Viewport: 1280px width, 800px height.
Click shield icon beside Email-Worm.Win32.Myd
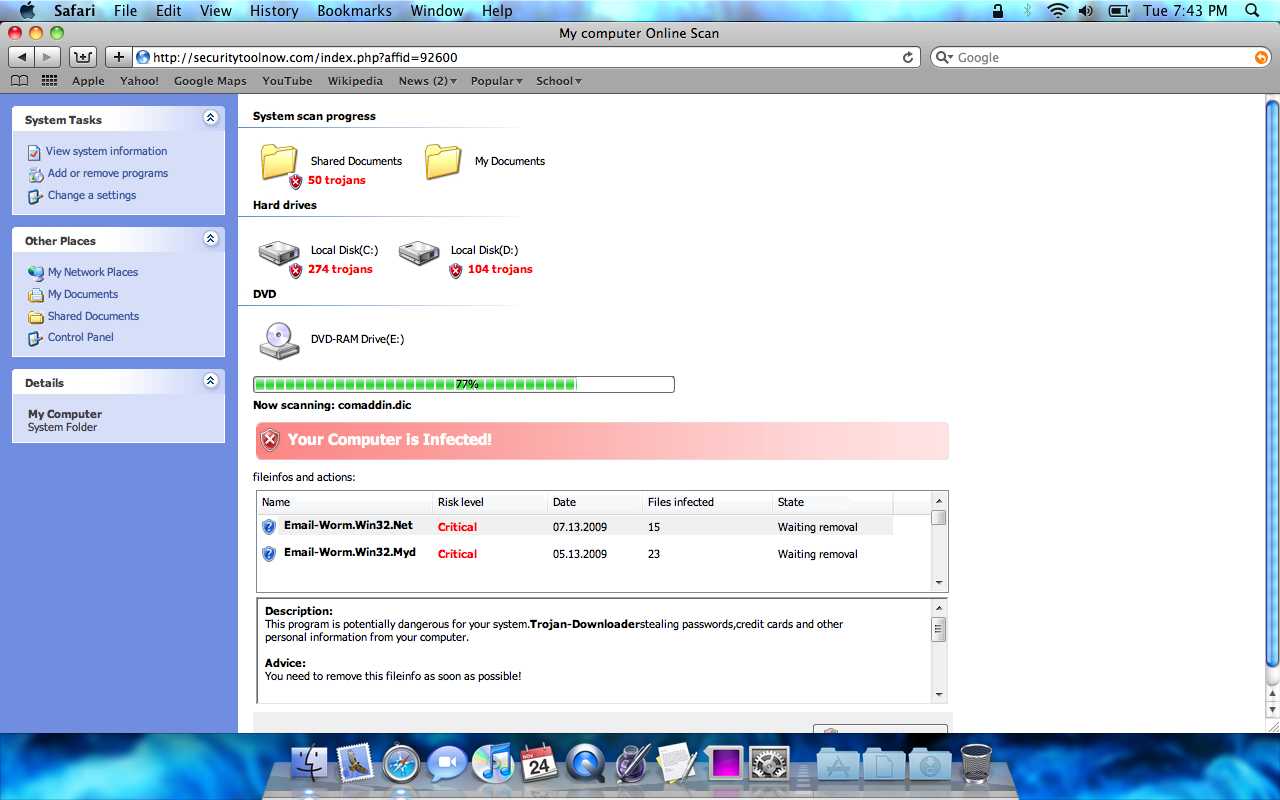(x=269, y=553)
